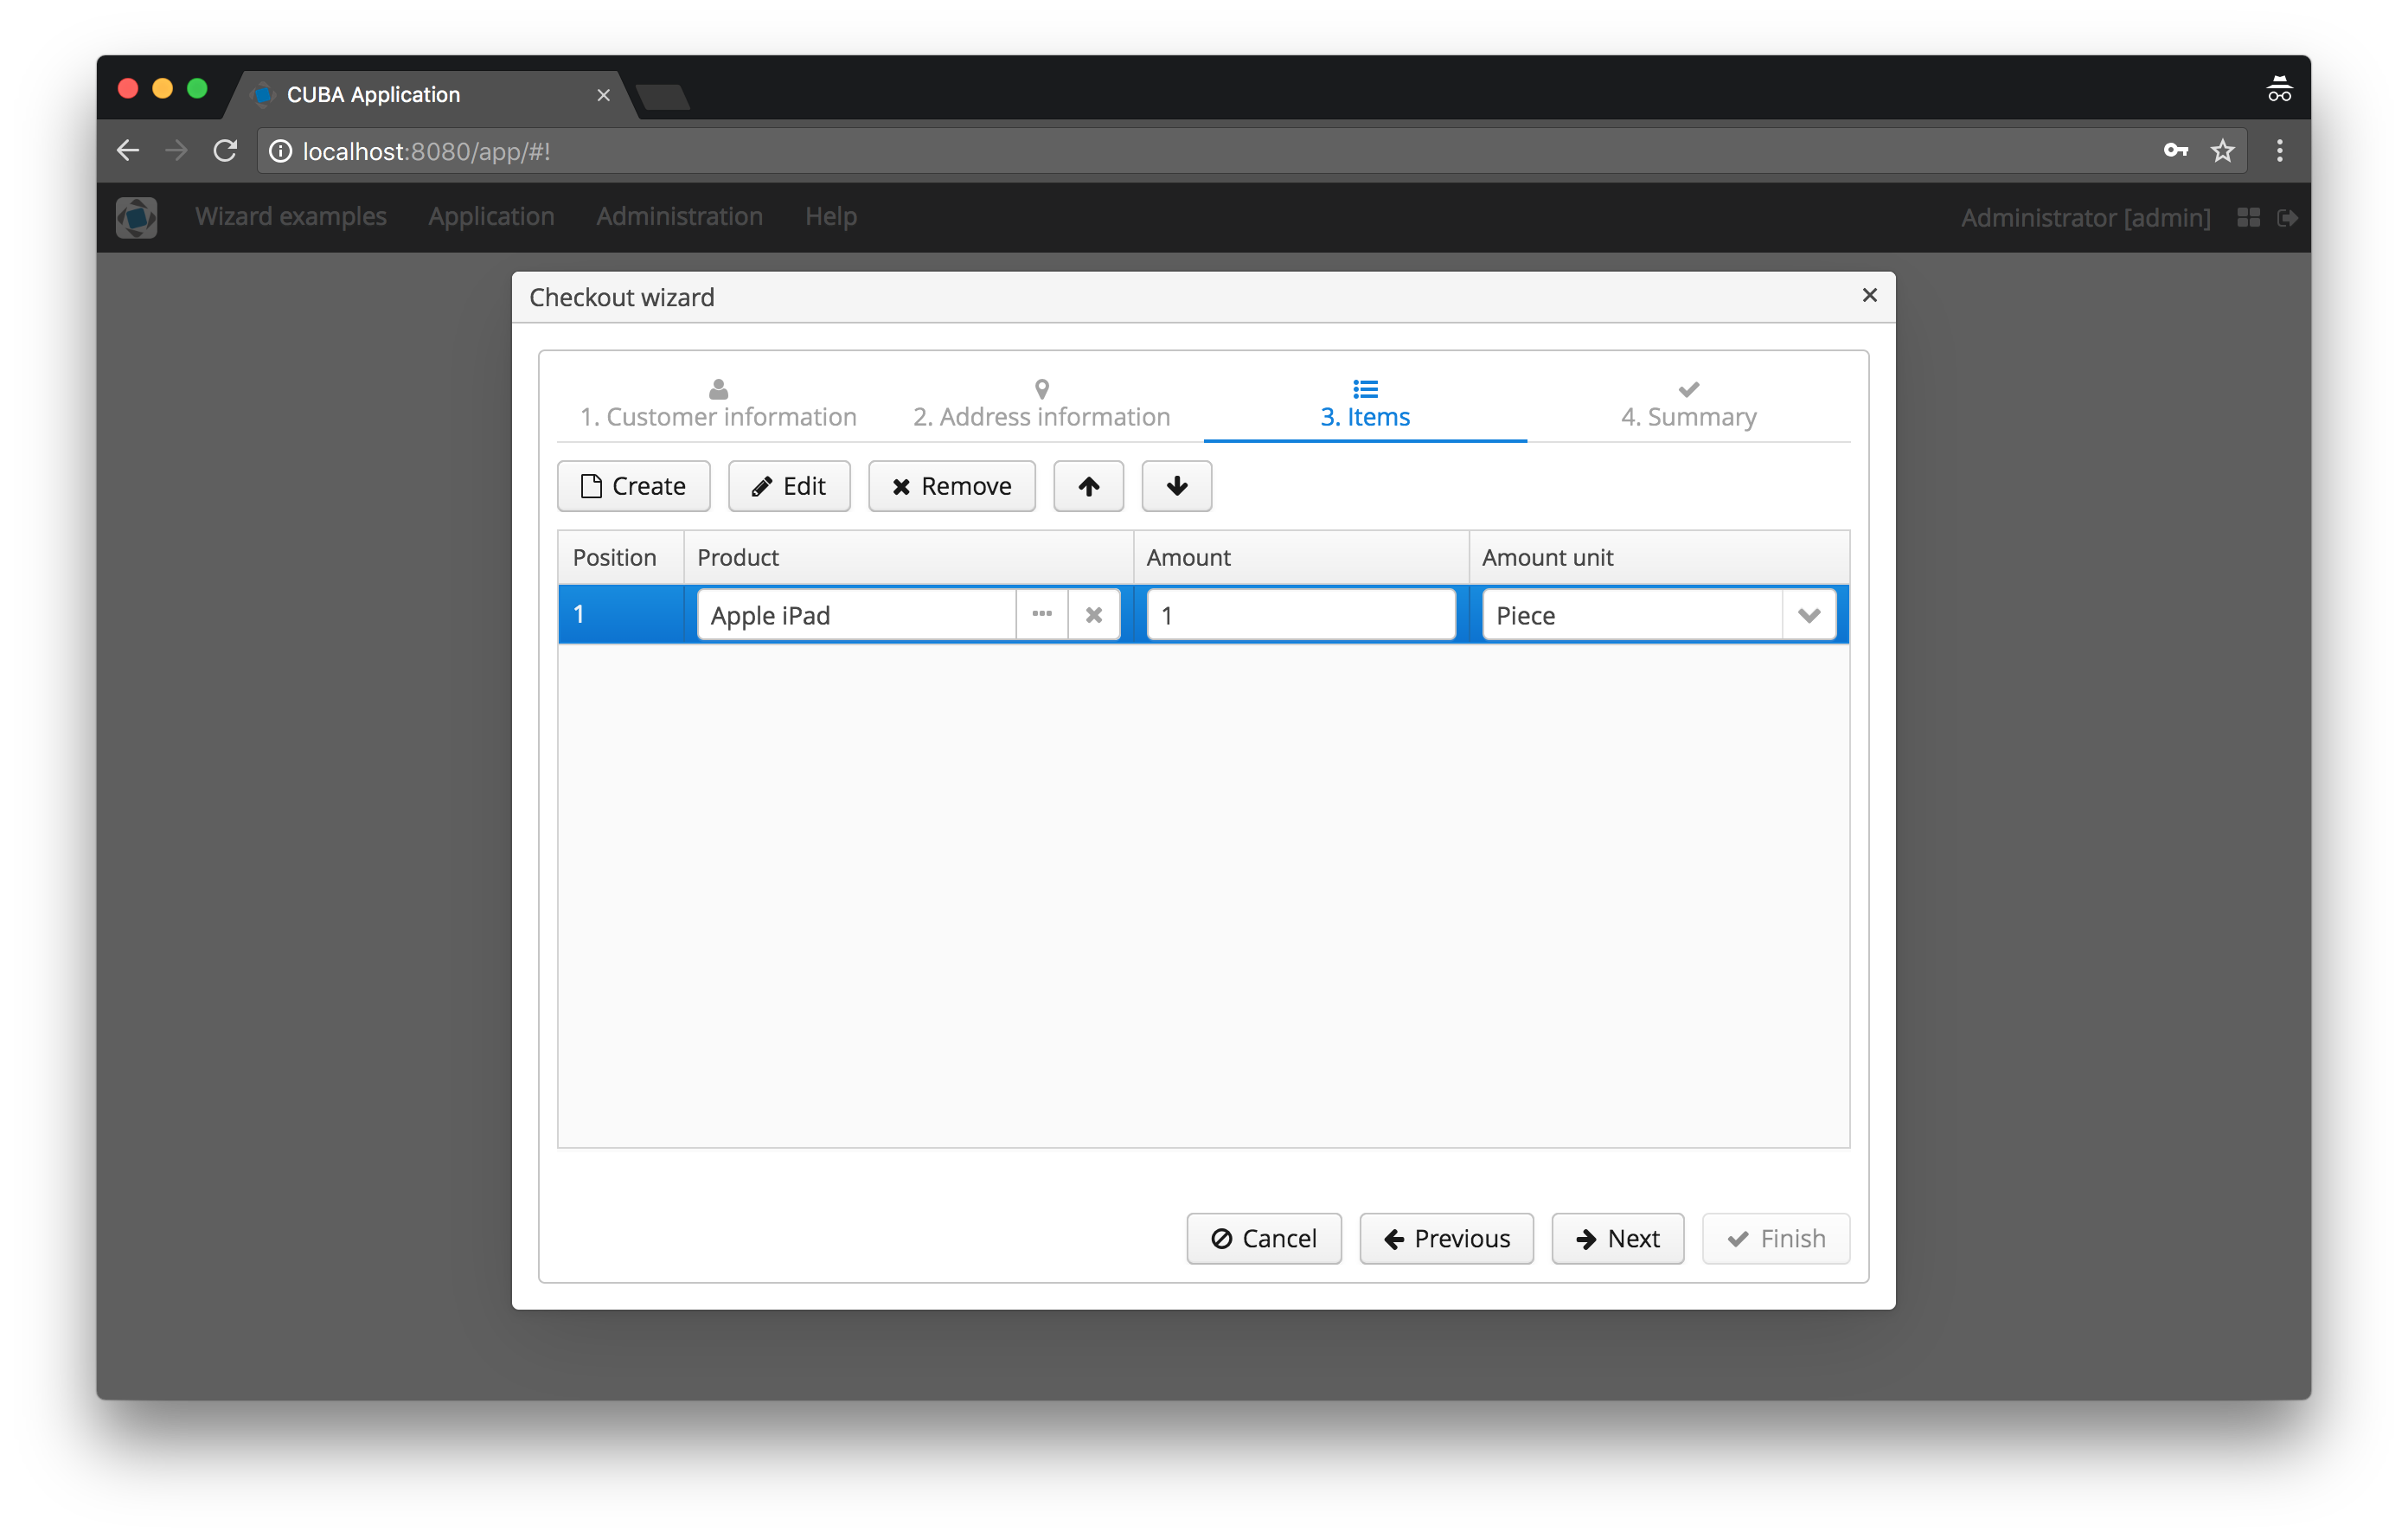This screenshot has width=2408, height=1538.
Task: Click the Create button
Action: click(633, 486)
